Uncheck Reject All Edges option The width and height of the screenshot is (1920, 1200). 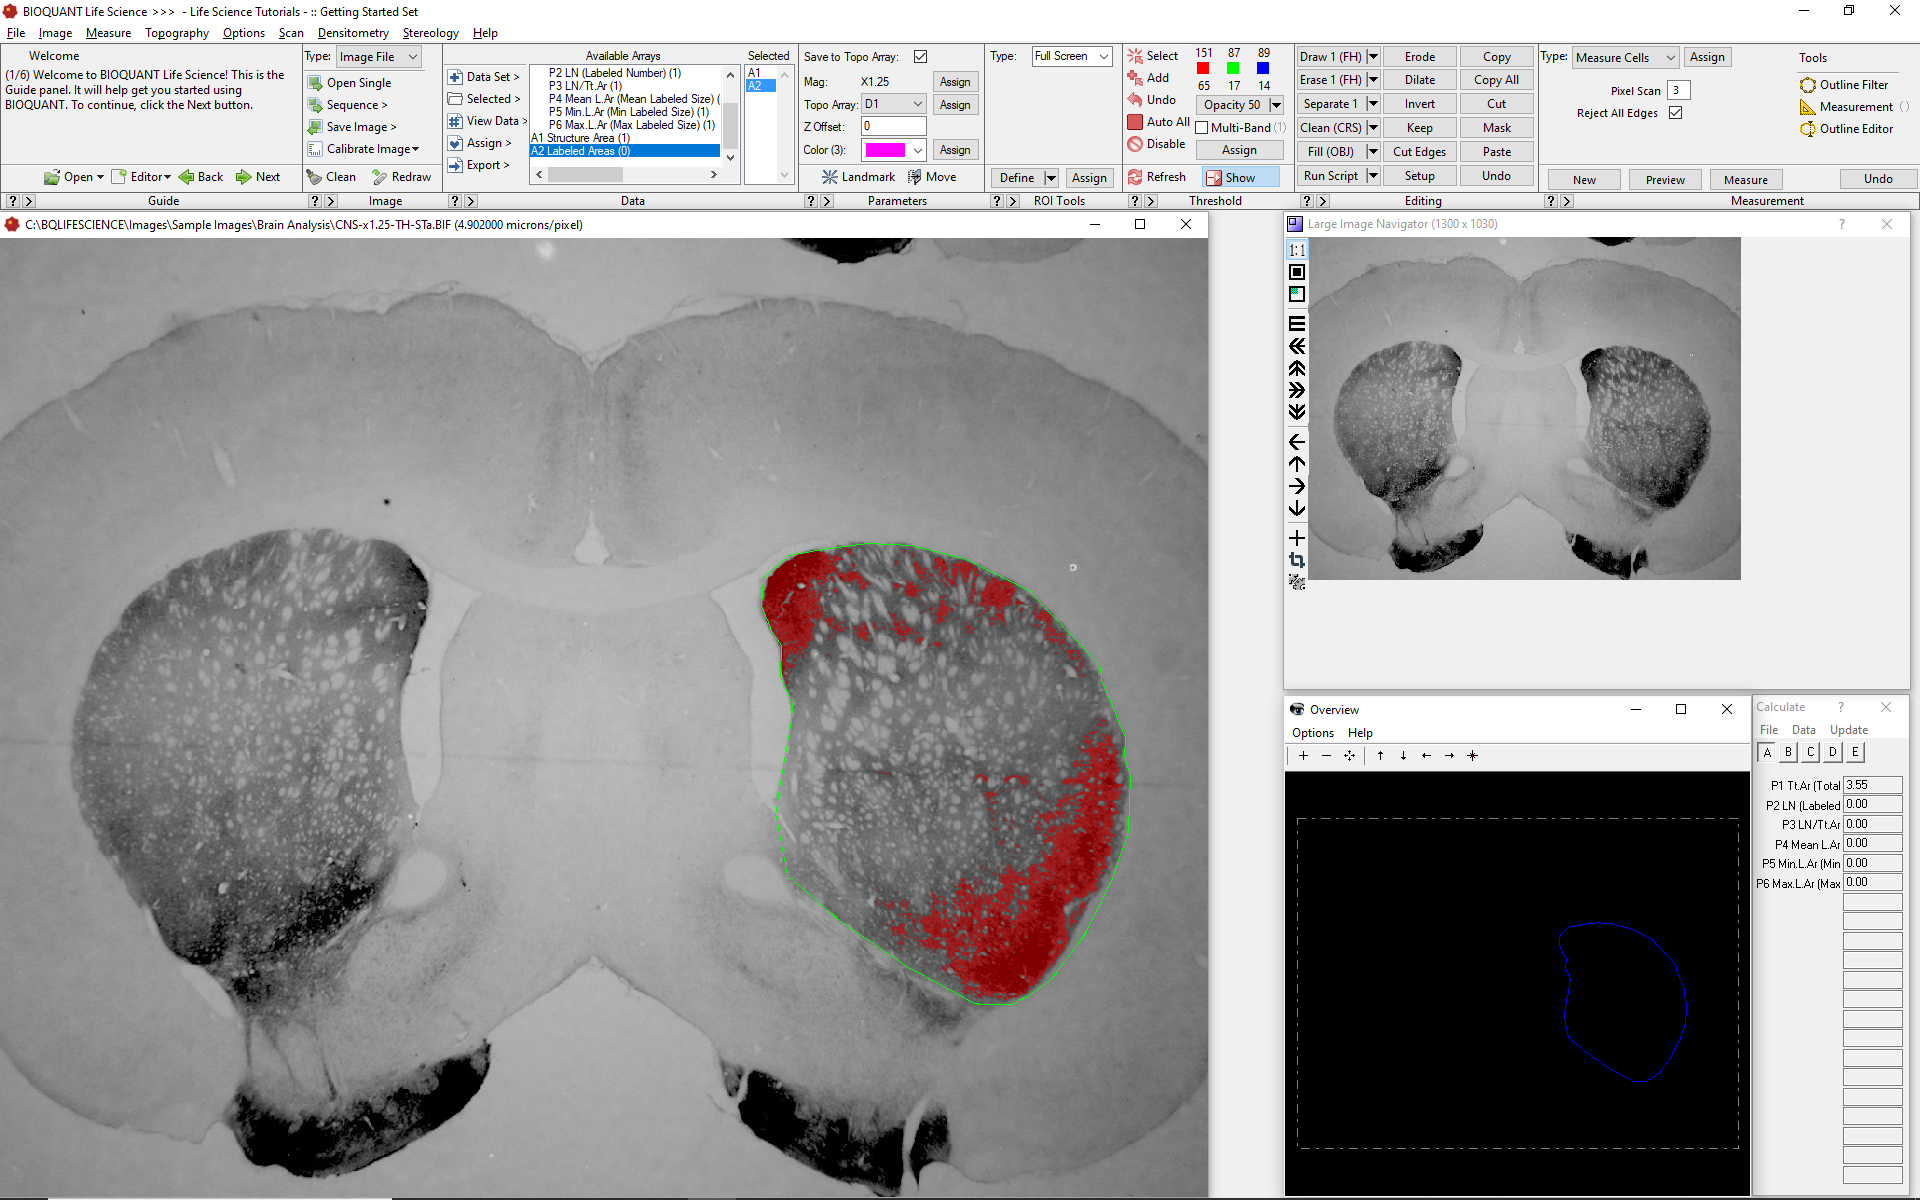click(1676, 113)
